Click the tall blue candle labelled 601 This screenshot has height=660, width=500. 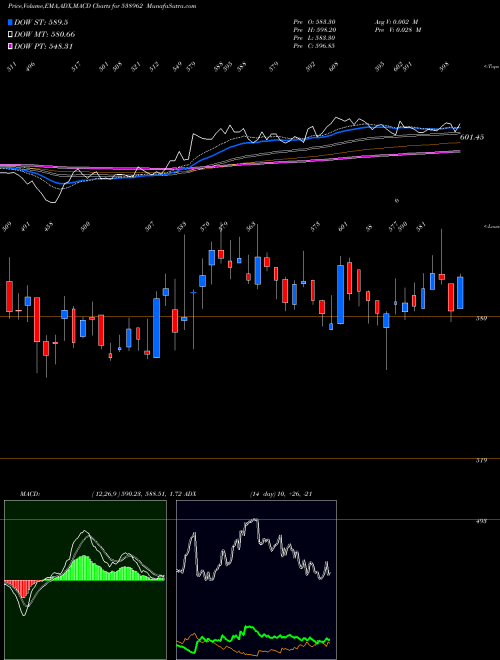340,294
